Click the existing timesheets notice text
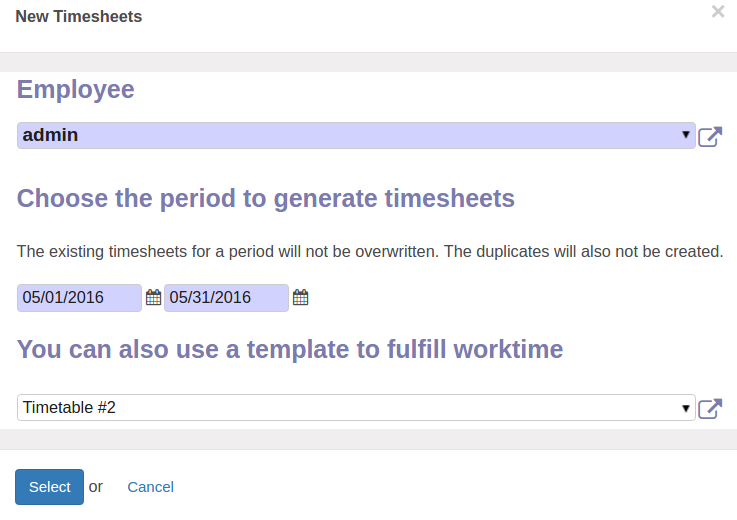The width and height of the screenshot is (737, 520). click(370, 251)
